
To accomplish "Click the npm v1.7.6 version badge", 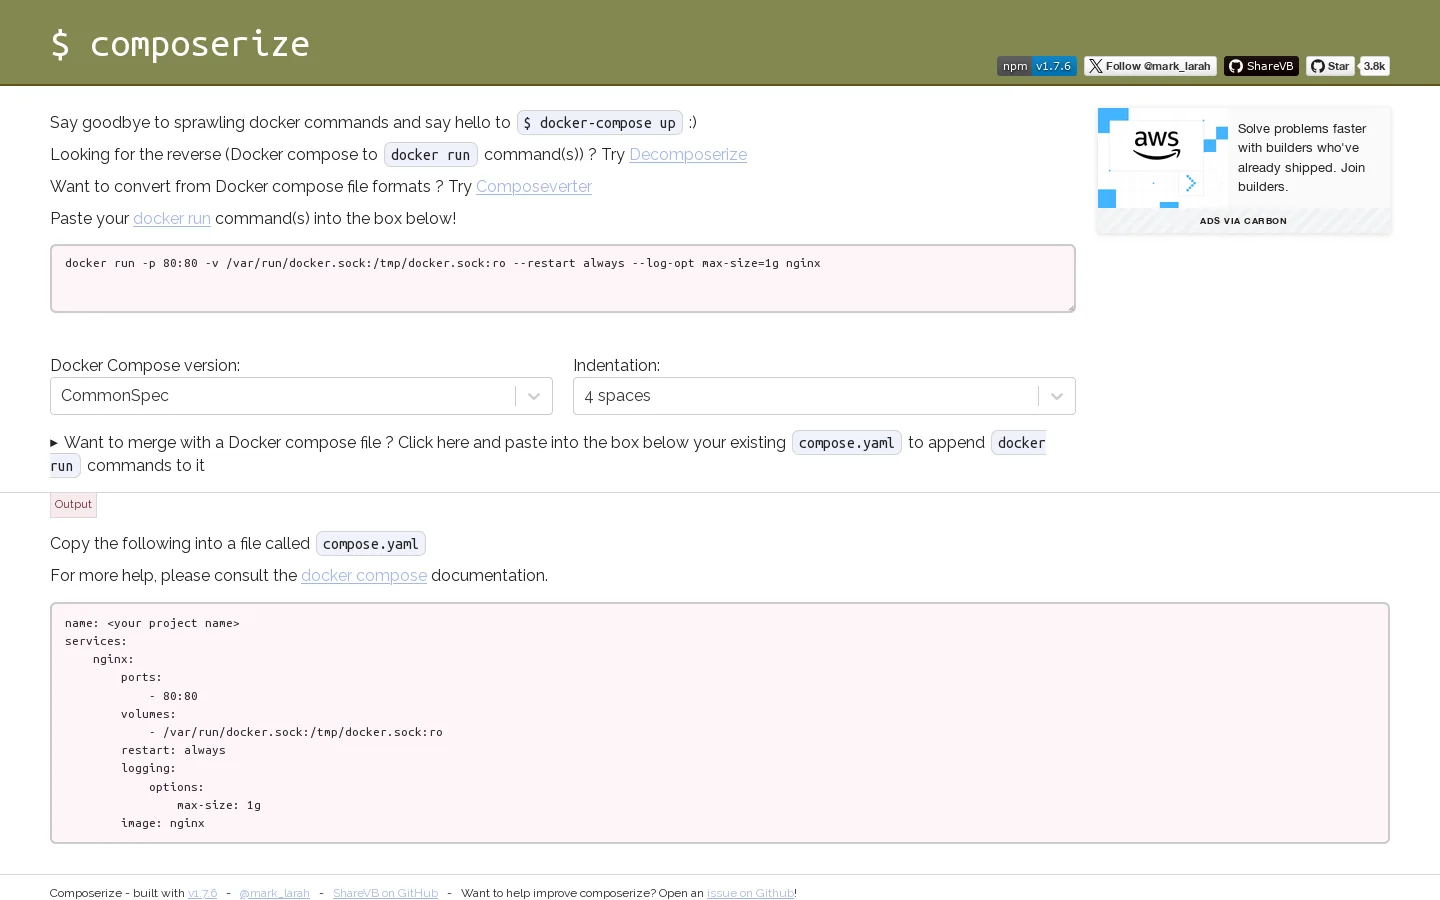I will (x=1037, y=66).
